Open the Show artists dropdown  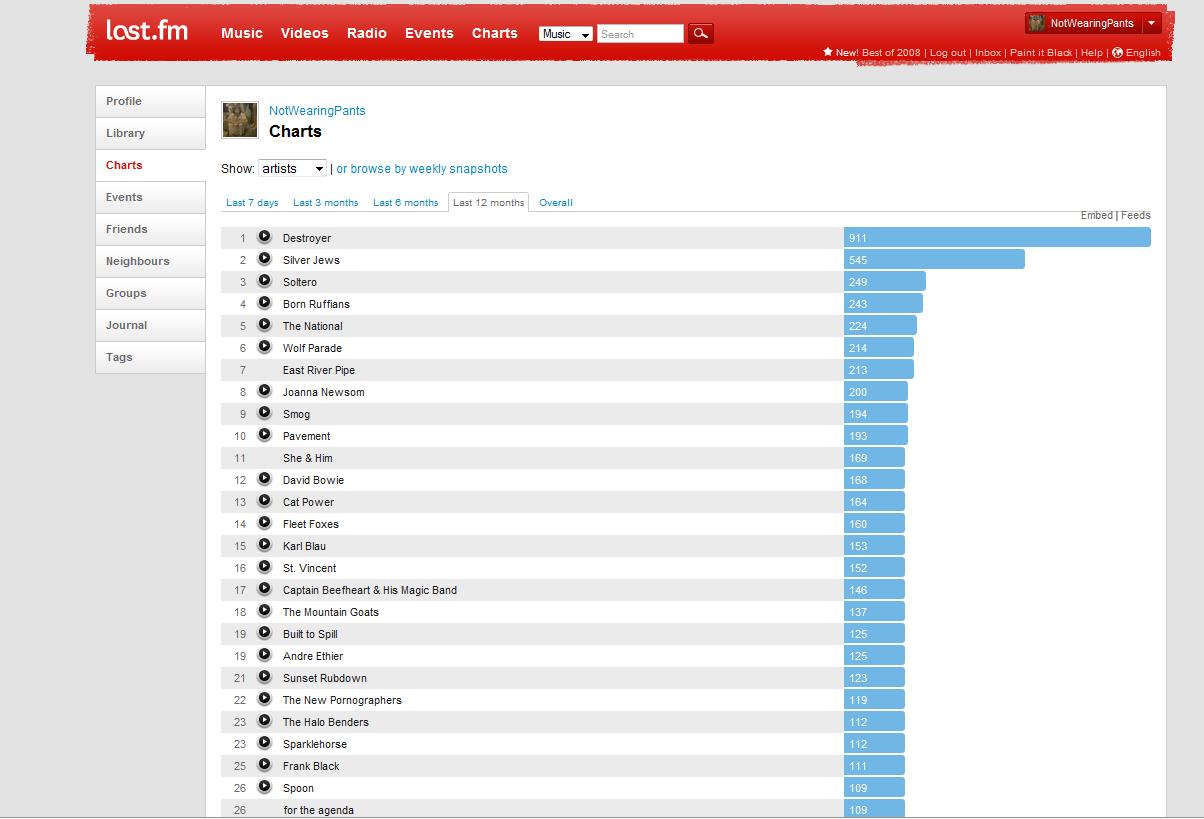(292, 168)
